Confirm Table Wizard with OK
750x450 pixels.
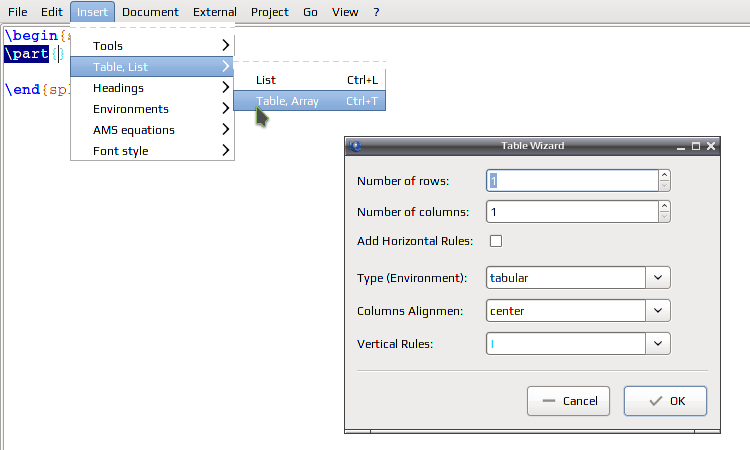pyautogui.click(x=665, y=401)
